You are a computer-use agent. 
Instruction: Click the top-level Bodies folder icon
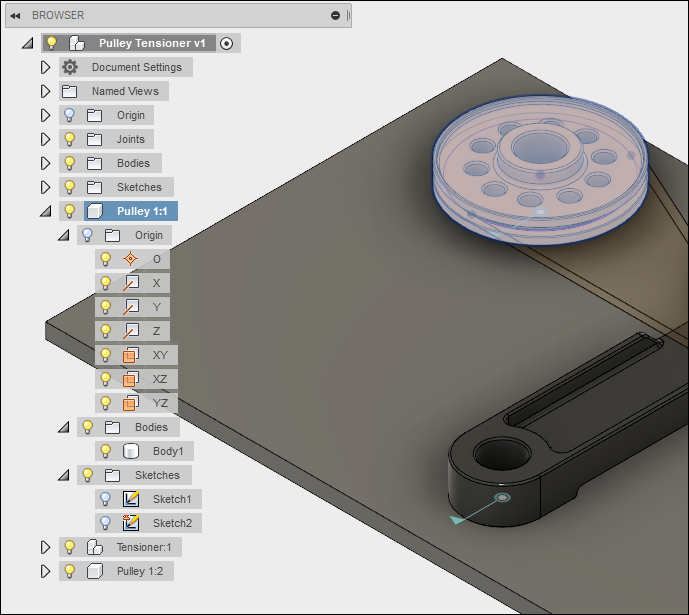94,163
